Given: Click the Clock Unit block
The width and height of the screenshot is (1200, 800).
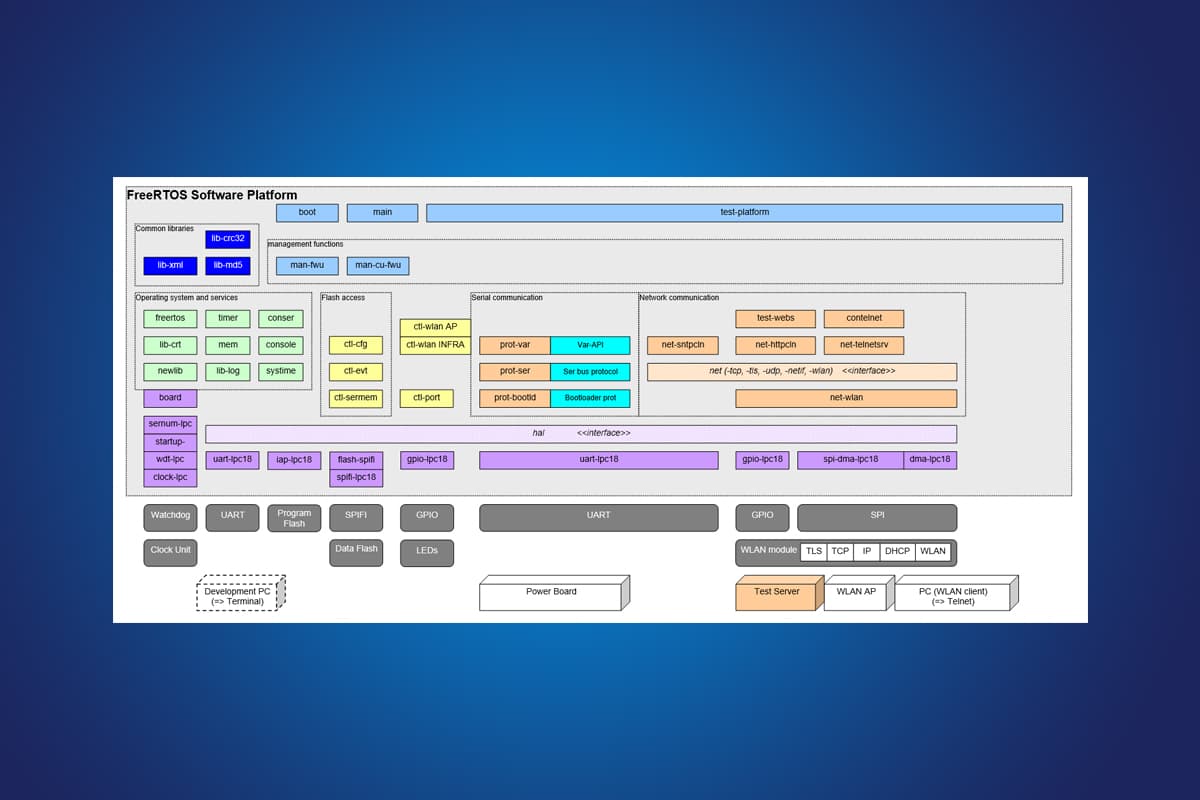Looking at the screenshot, I should tap(170, 553).
